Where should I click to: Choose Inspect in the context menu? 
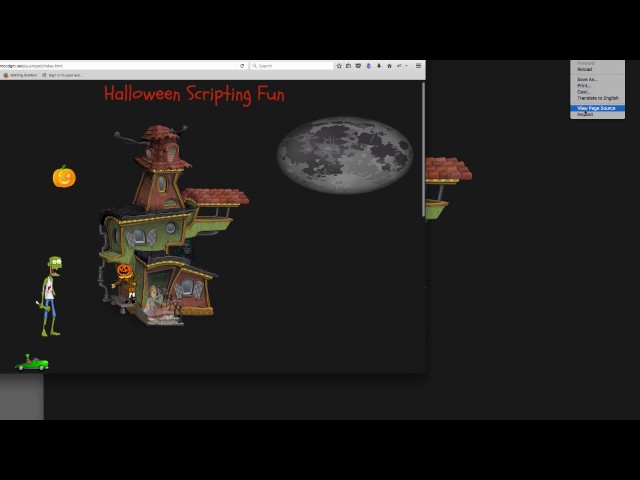click(597, 115)
